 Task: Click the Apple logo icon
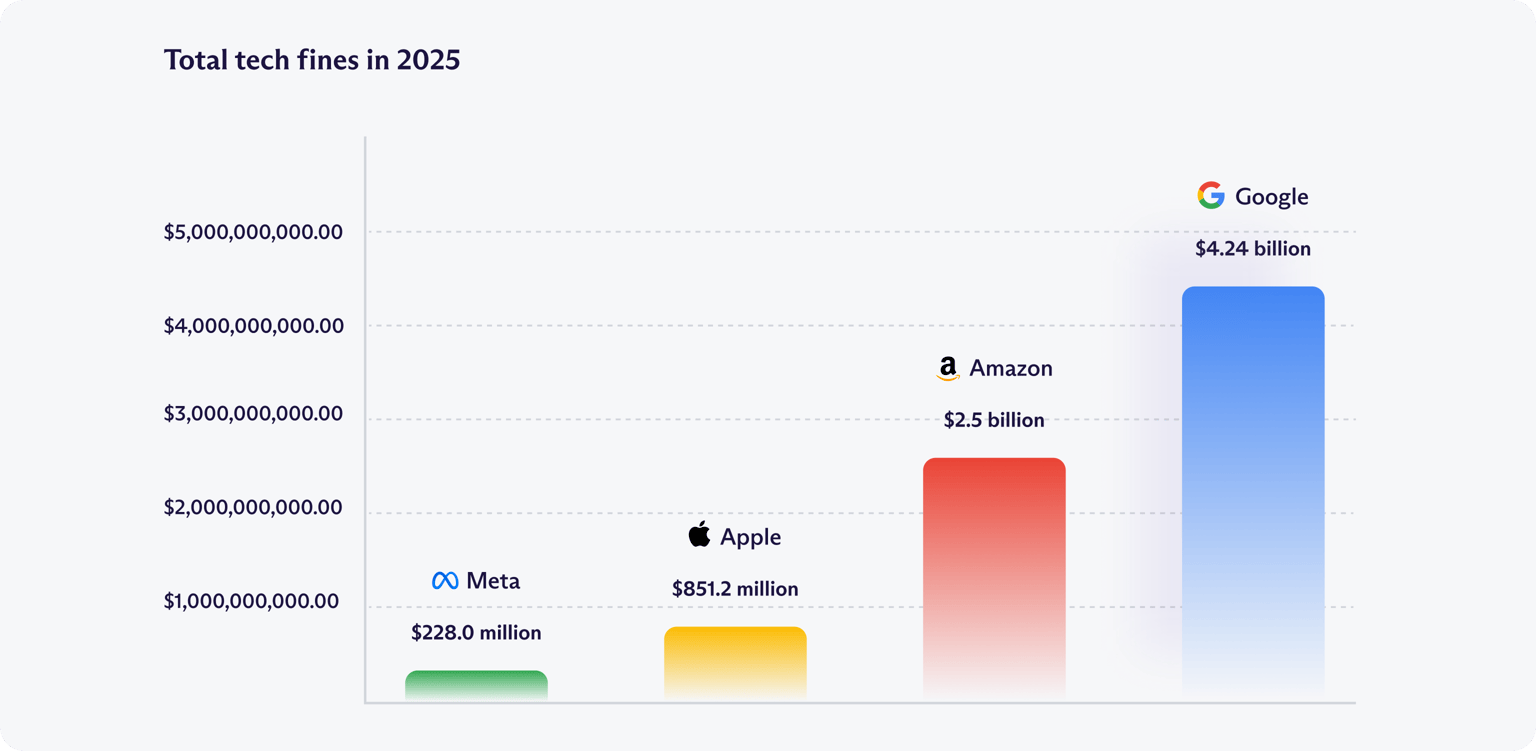tap(699, 535)
